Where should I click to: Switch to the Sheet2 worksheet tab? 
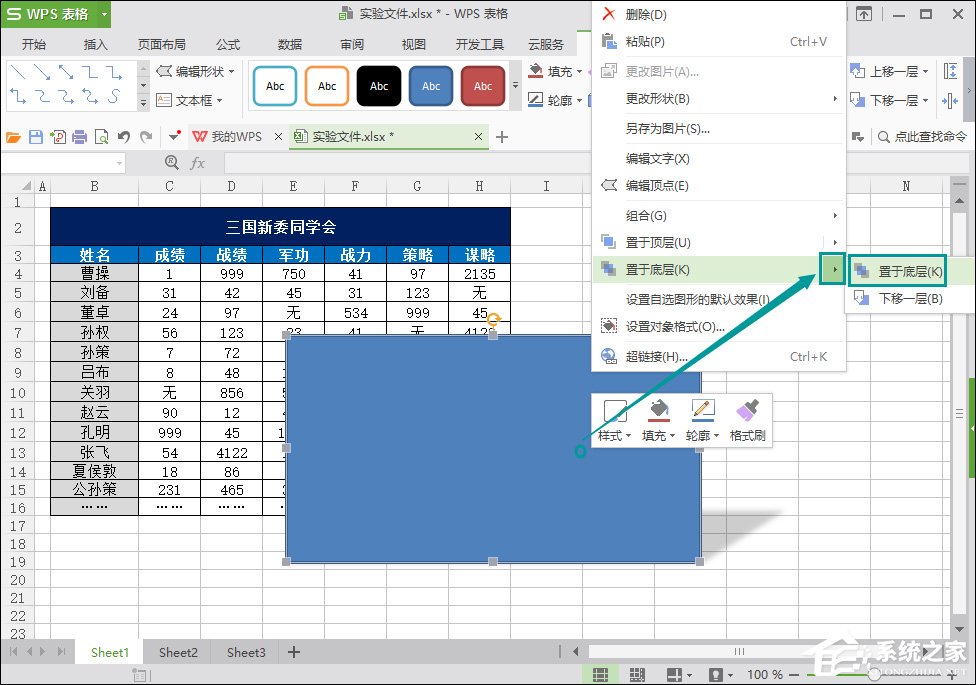[x=178, y=652]
